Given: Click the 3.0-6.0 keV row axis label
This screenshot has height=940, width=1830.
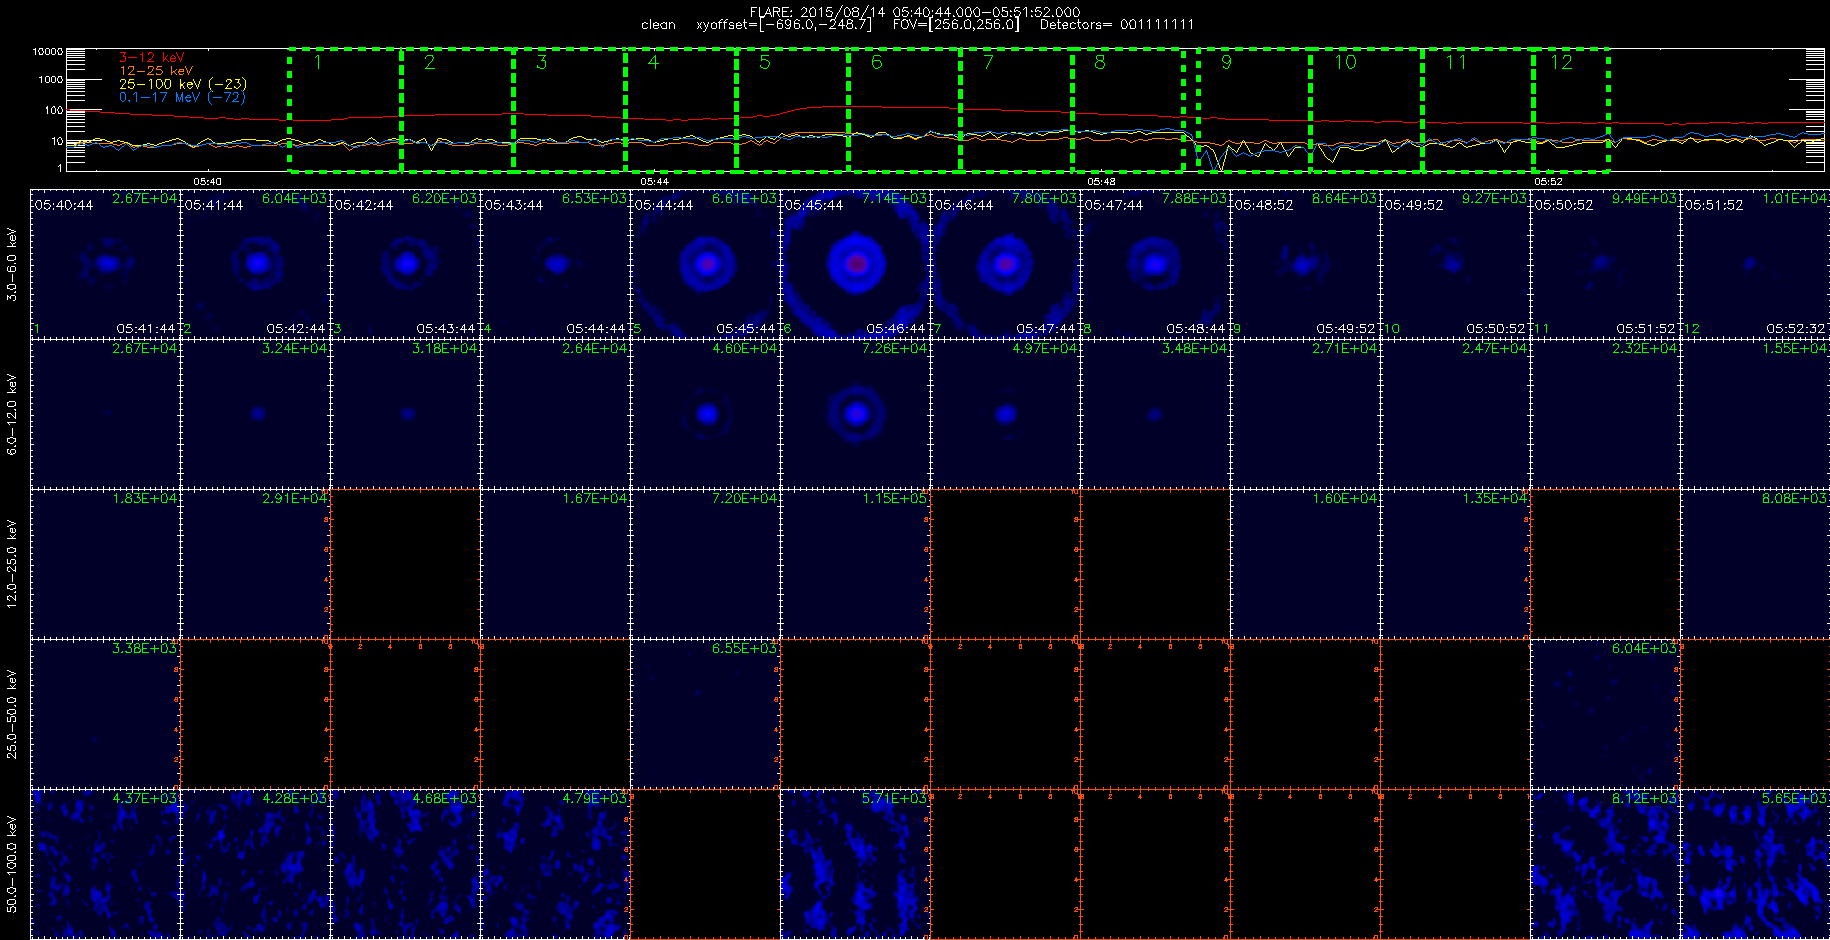Looking at the screenshot, I should [x=12, y=264].
